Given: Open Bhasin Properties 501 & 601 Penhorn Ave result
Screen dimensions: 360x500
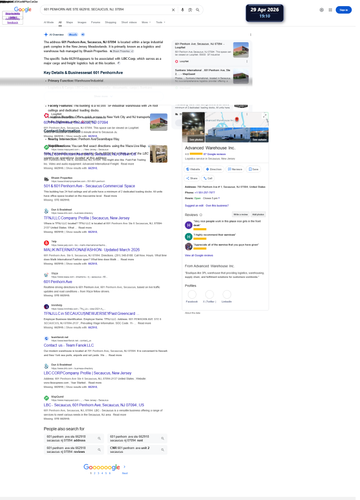Looking at the screenshot, I should [x=89, y=186].
